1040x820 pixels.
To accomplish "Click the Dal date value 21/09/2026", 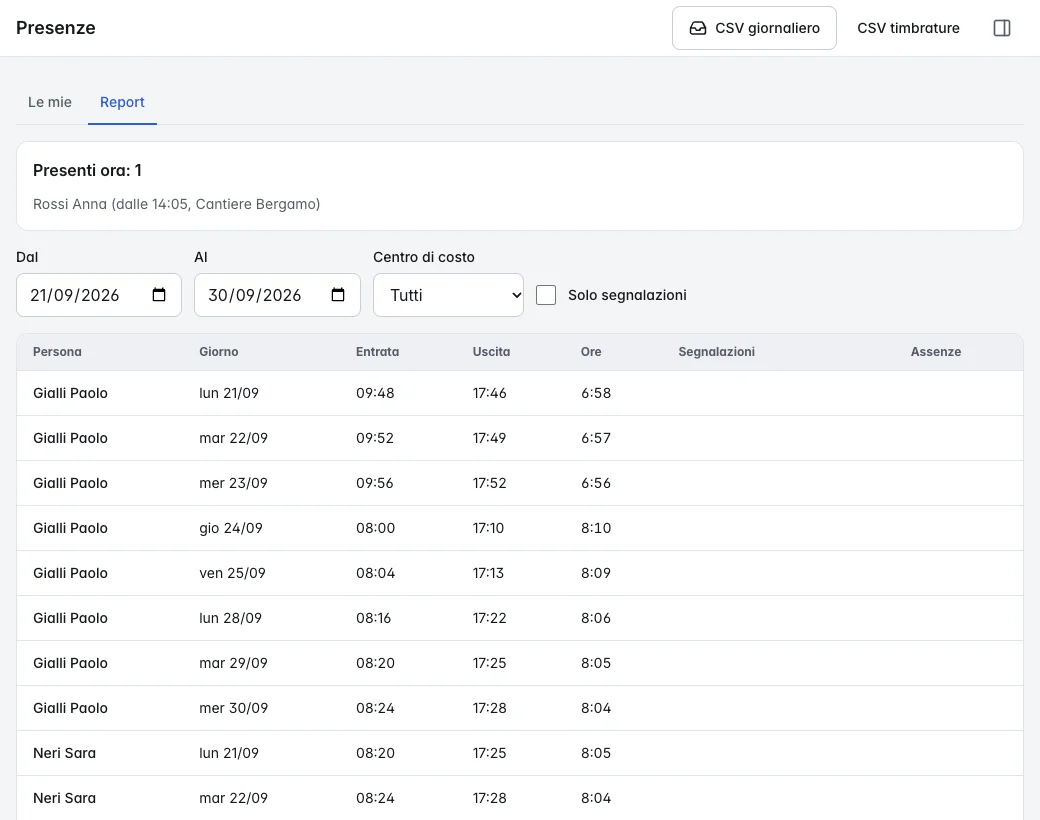I will pyautogui.click(x=75, y=295).
